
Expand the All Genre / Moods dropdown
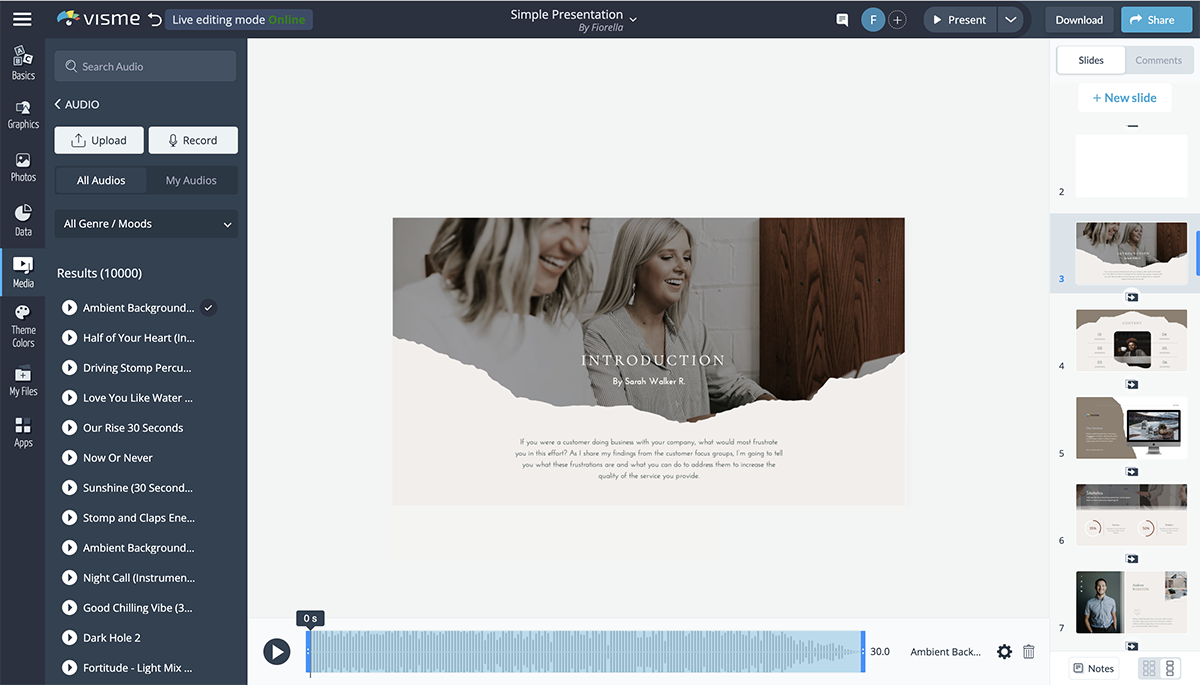(146, 224)
